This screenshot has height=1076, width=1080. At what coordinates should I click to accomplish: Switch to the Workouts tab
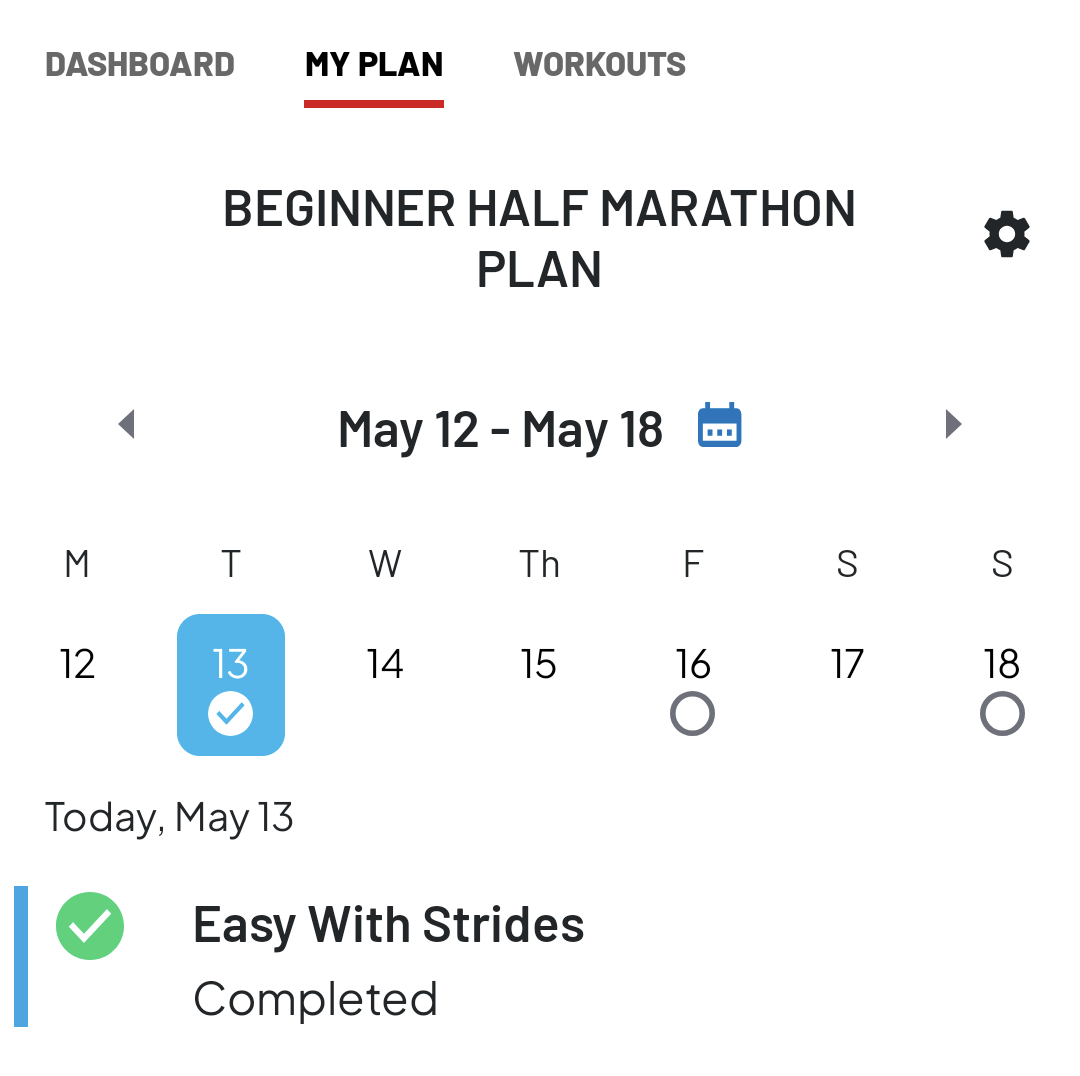point(599,65)
